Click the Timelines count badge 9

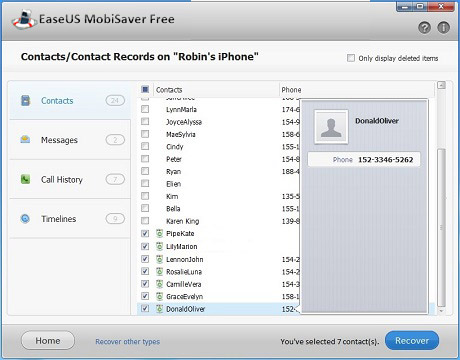coord(115,219)
